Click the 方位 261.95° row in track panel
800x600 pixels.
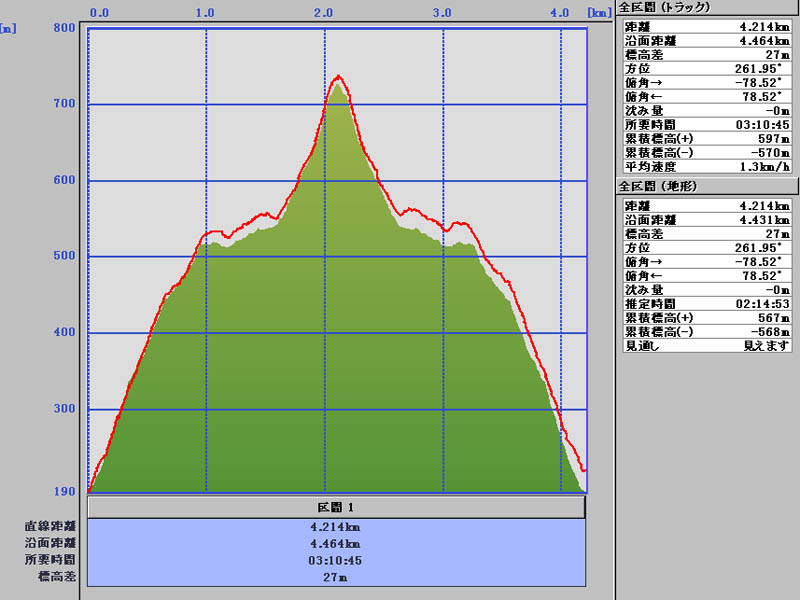[x=706, y=68]
